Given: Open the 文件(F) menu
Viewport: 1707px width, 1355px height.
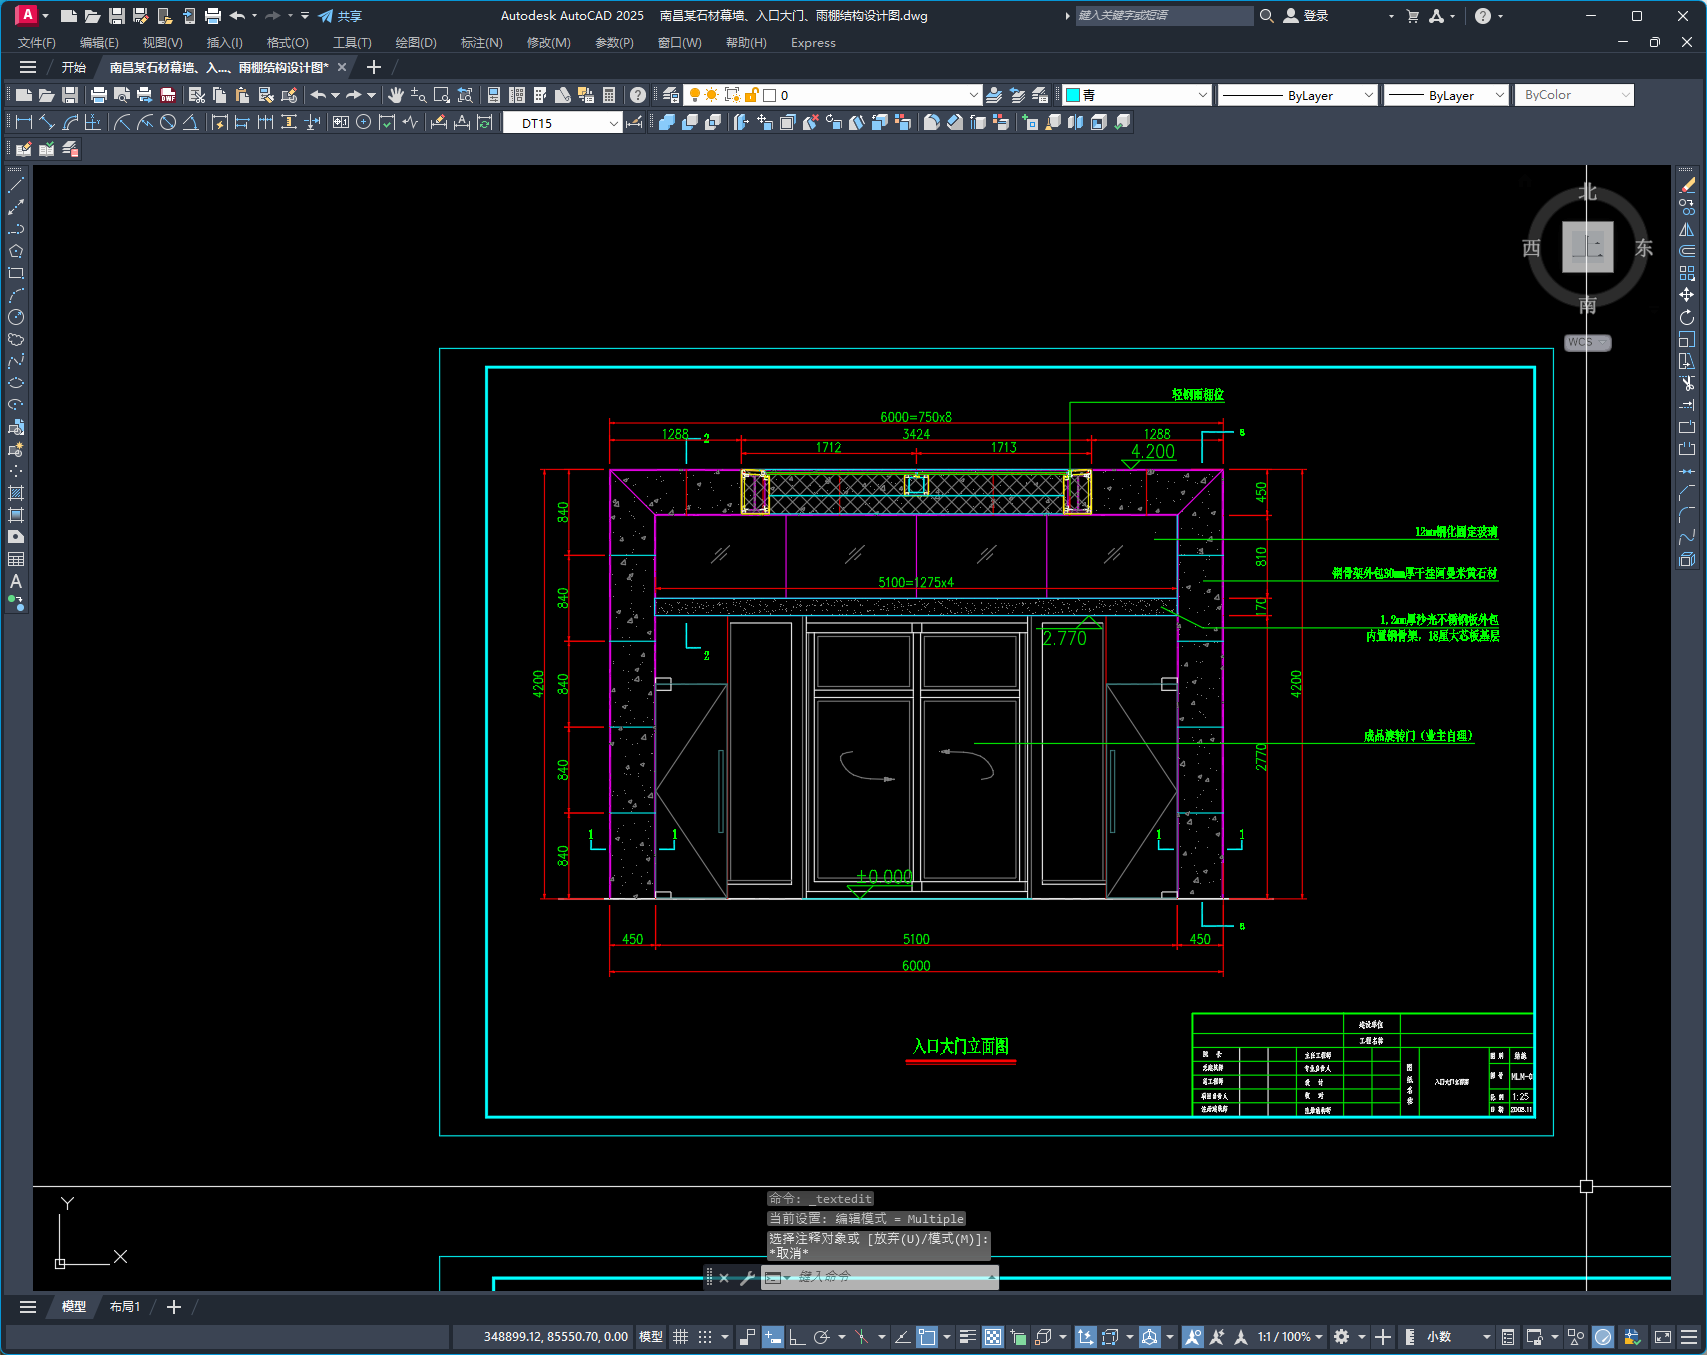Looking at the screenshot, I should click(x=37, y=43).
